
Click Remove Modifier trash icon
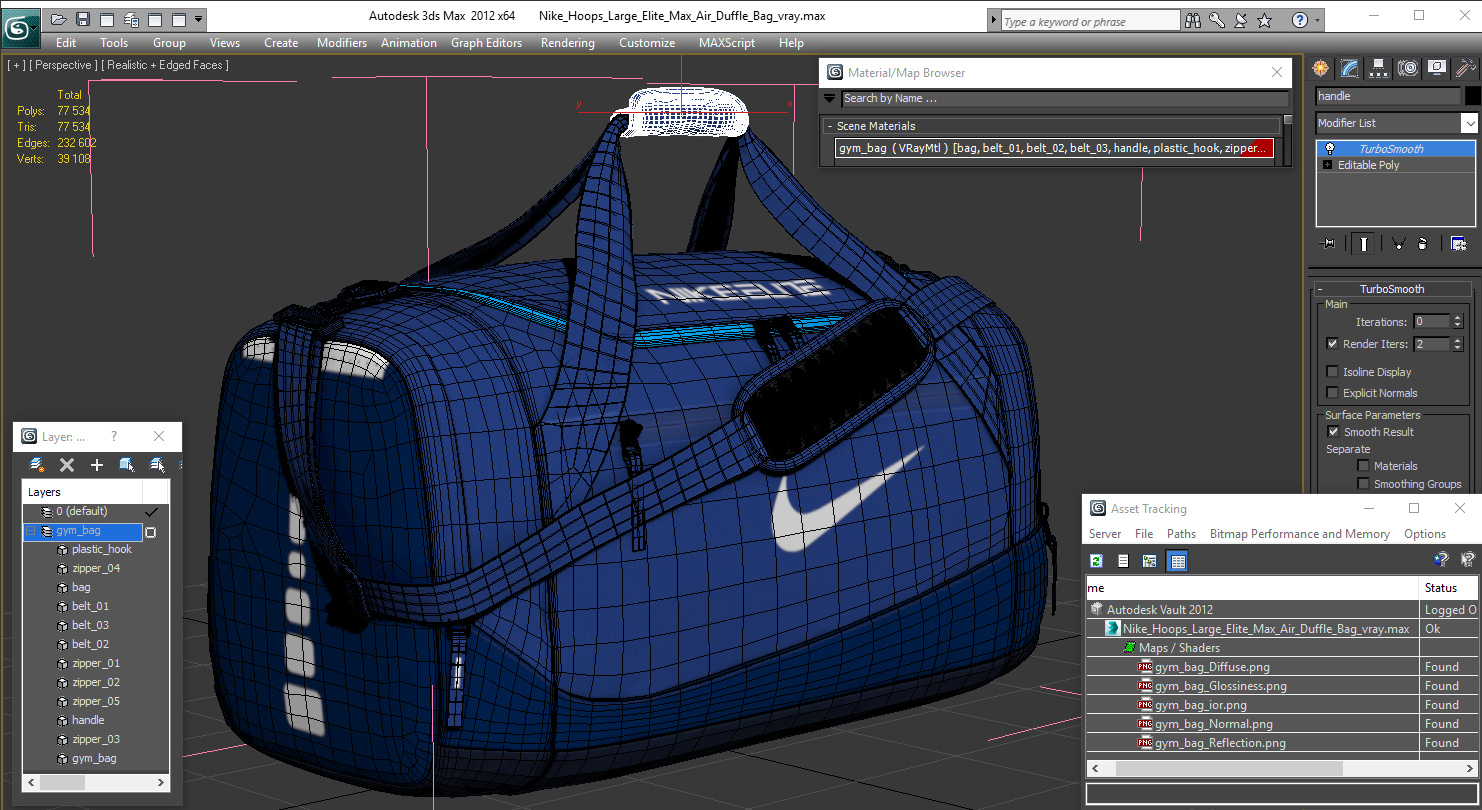tap(1423, 243)
